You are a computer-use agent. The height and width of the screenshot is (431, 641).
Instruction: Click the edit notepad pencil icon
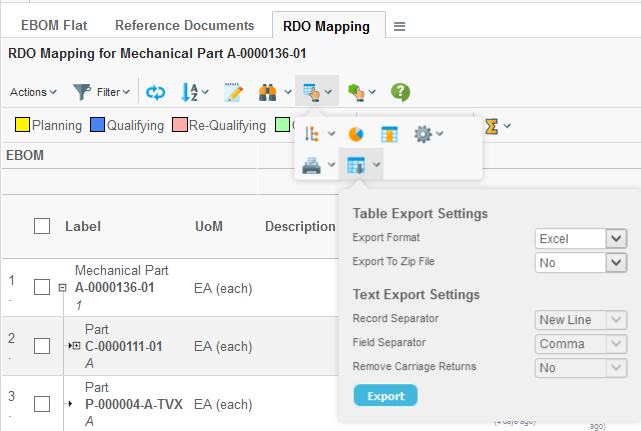pyautogui.click(x=234, y=92)
